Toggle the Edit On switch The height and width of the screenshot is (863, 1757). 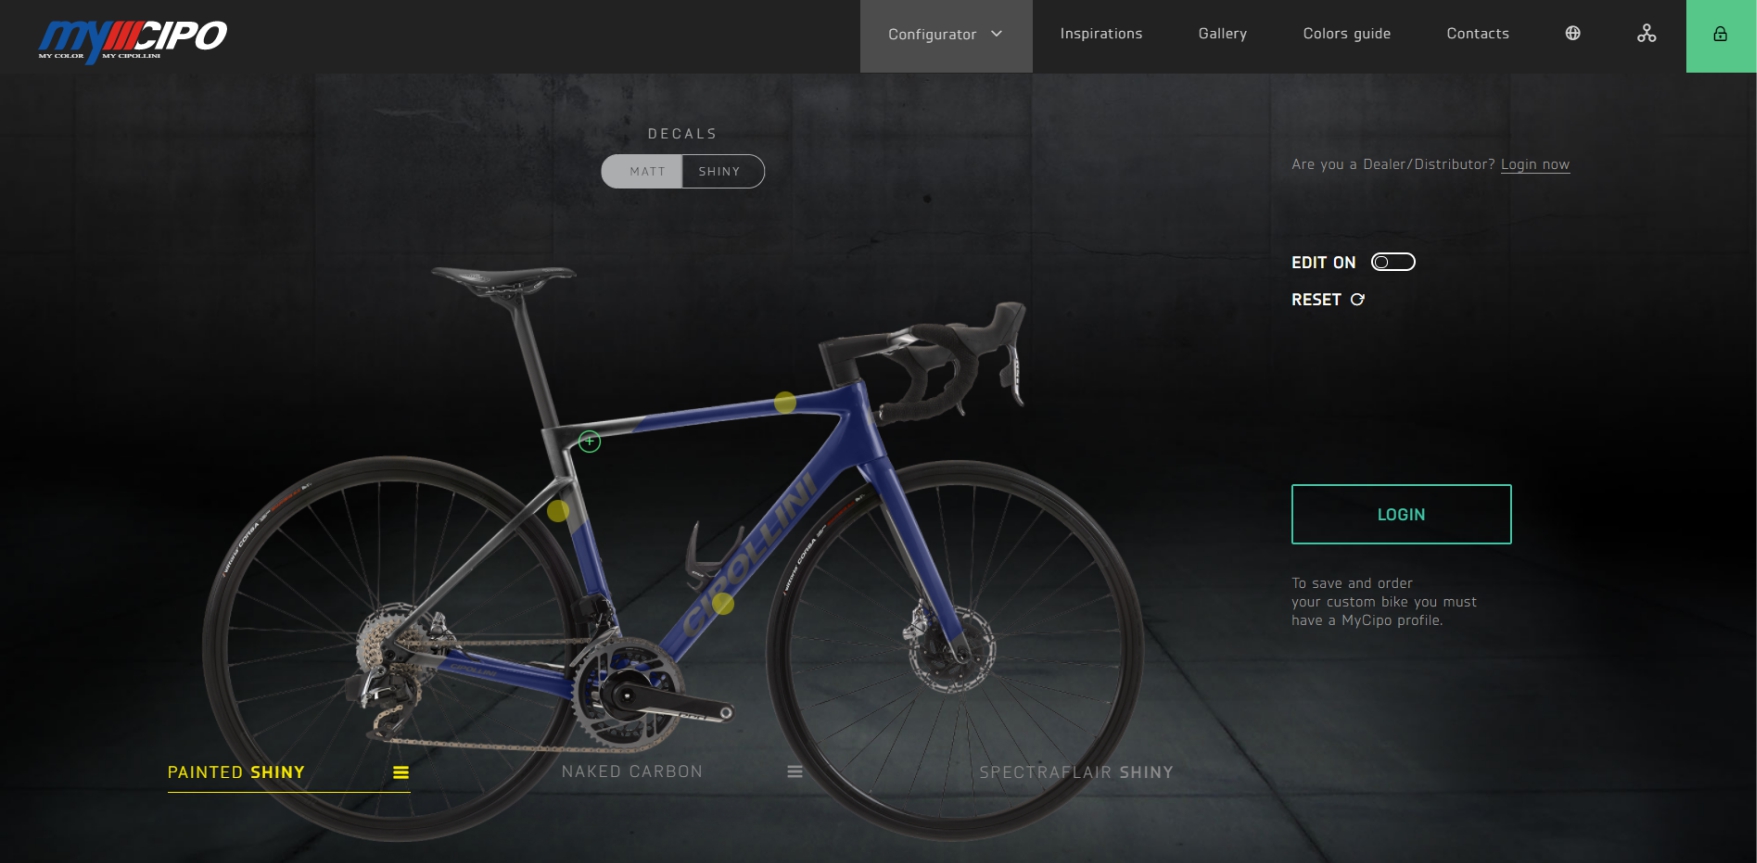(x=1393, y=262)
